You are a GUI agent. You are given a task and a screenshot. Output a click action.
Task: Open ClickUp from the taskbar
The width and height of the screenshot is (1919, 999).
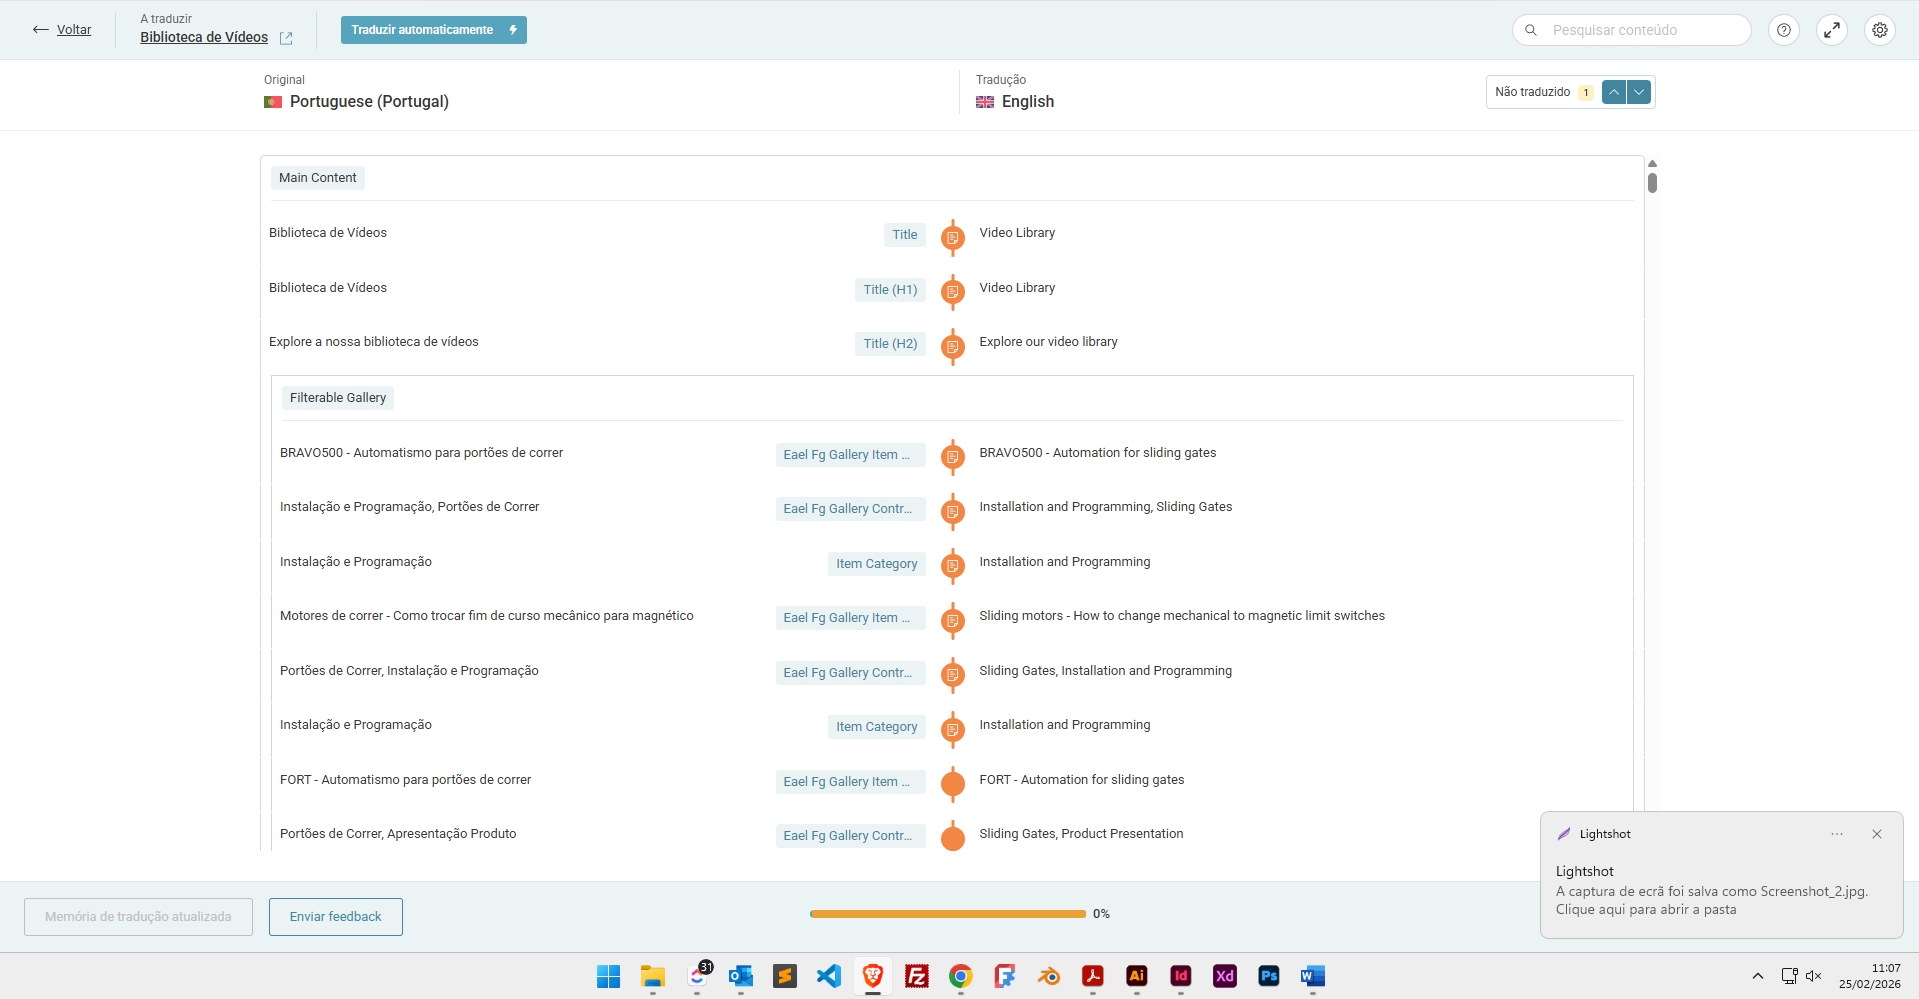[697, 976]
